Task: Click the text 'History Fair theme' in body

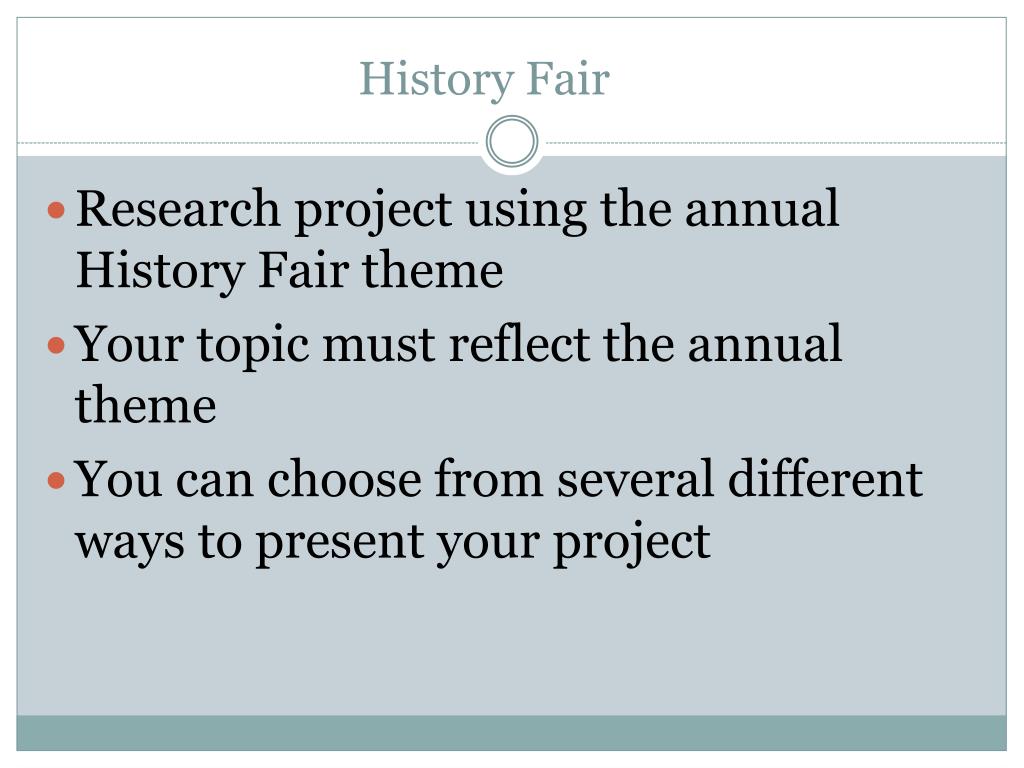Action: 289,270
